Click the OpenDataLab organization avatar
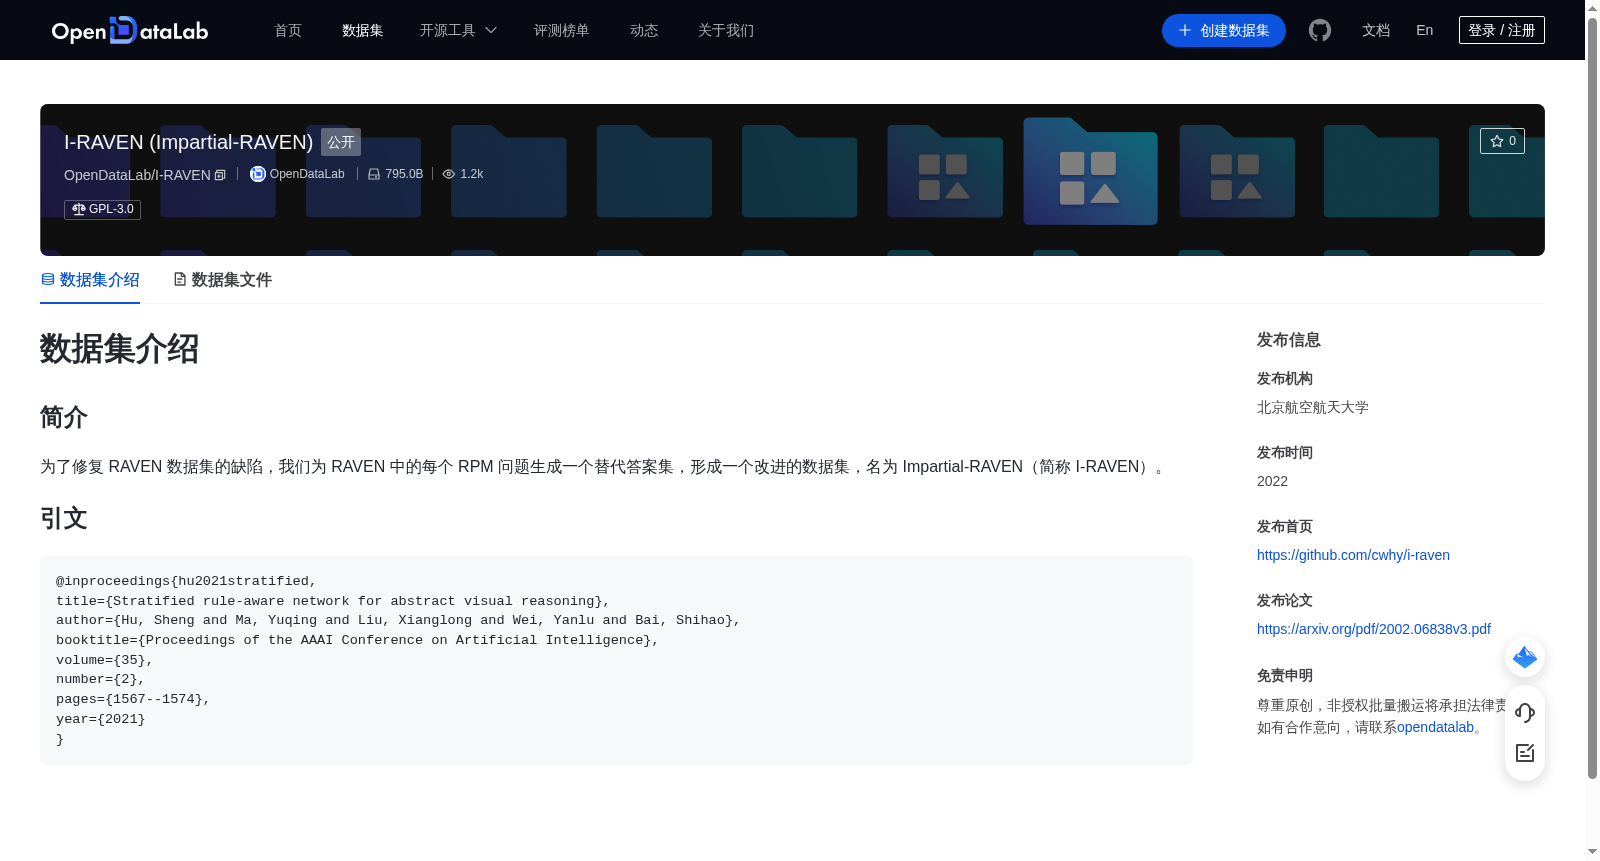 257,174
